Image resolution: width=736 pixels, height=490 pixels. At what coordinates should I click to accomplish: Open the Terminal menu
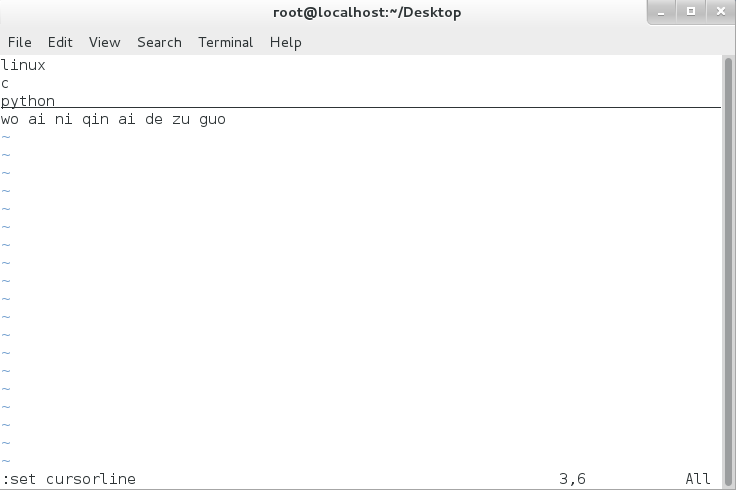pos(225,42)
